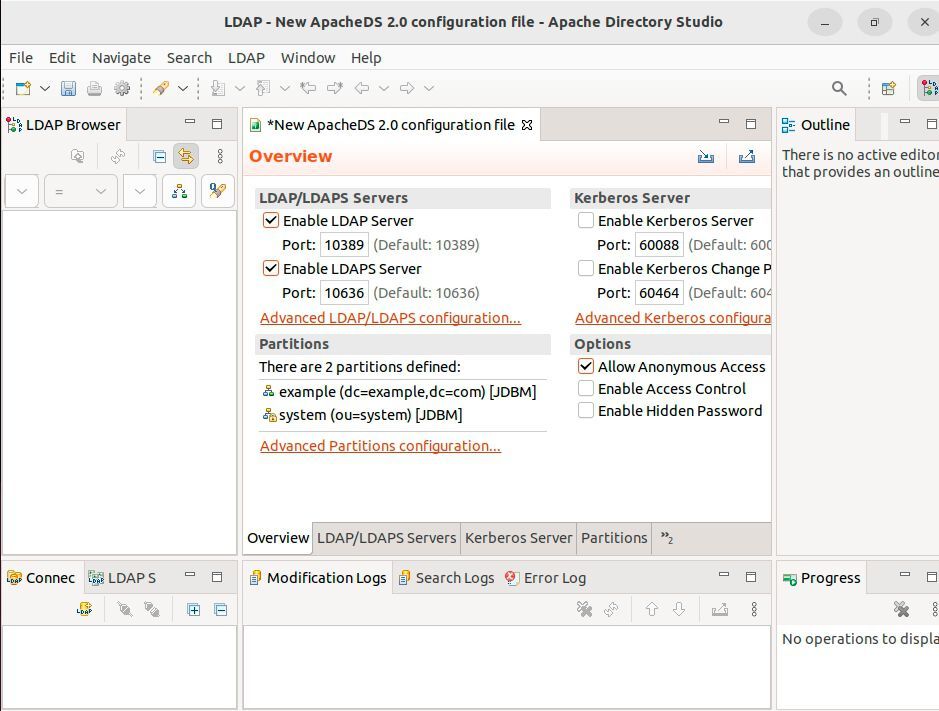Viewport: 939px width, 711px height.
Task: Create a new connection in the Connections panel
Action: click(x=84, y=609)
